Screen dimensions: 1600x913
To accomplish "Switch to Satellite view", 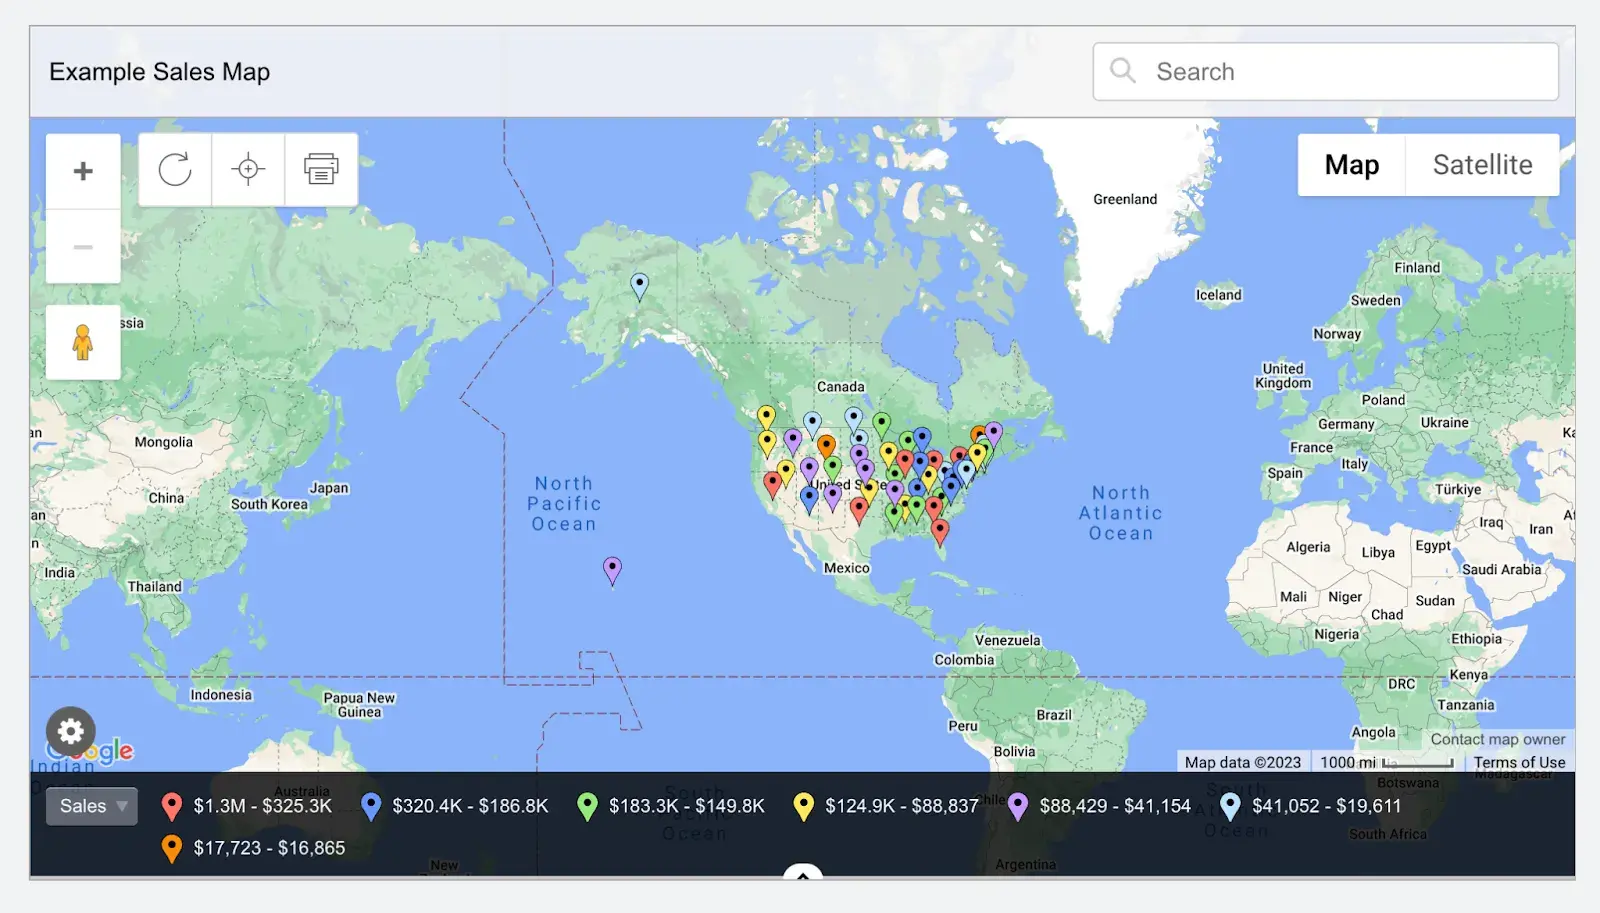I will pos(1483,164).
